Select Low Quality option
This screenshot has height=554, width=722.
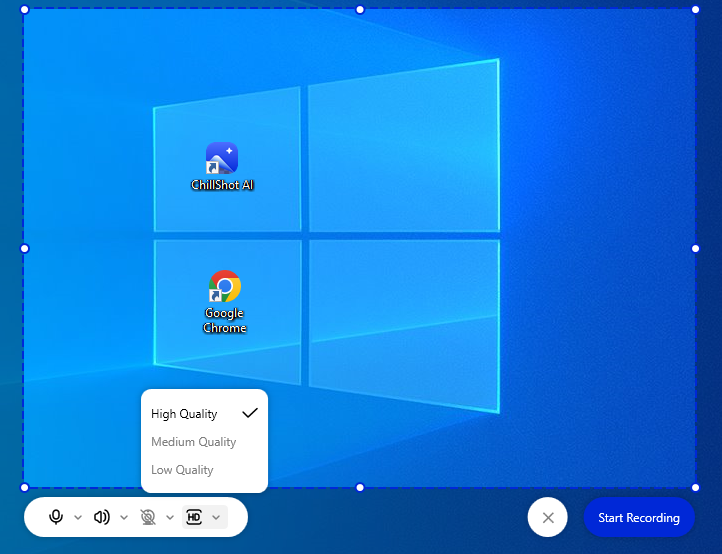point(204,470)
